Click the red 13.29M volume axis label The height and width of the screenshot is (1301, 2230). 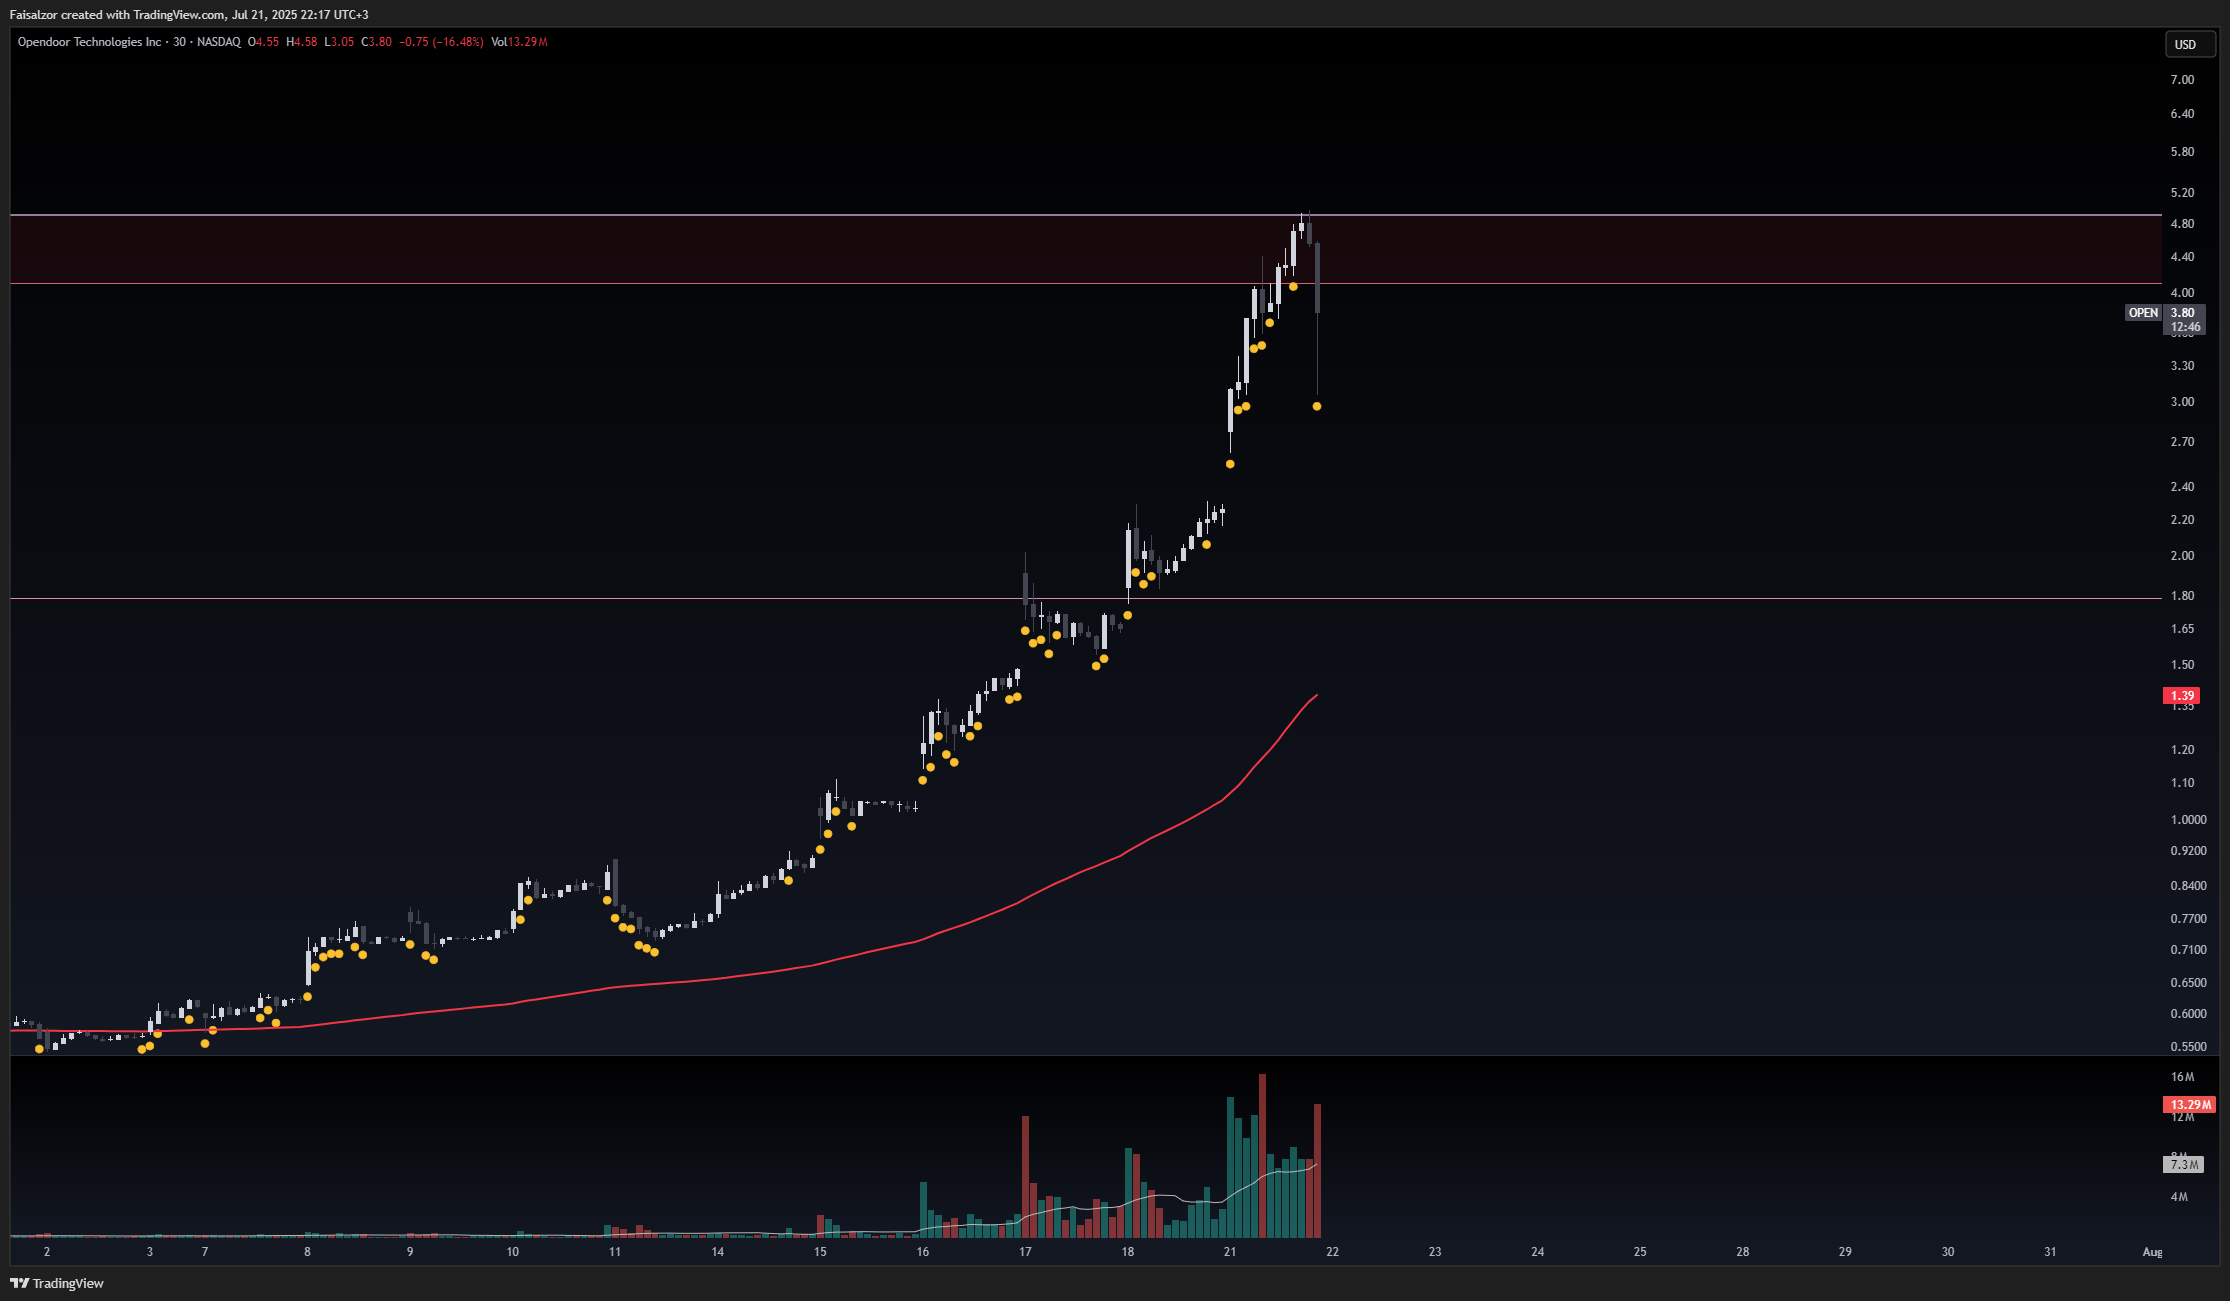pyautogui.click(x=2189, y=1105)
